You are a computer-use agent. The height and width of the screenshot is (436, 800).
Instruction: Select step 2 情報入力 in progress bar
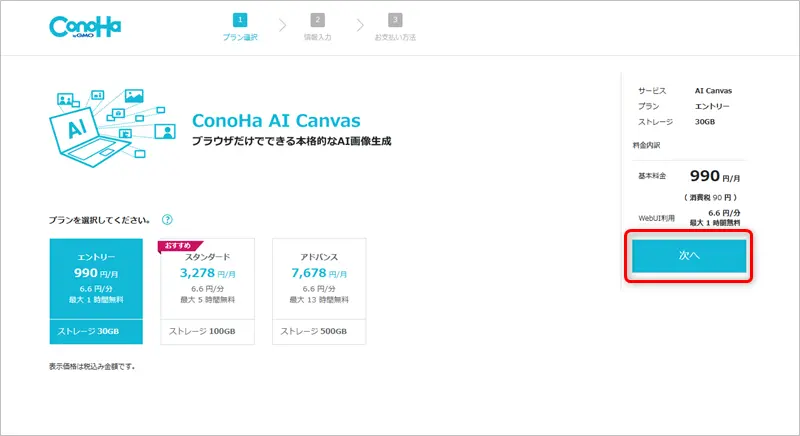tap(317, 28)
